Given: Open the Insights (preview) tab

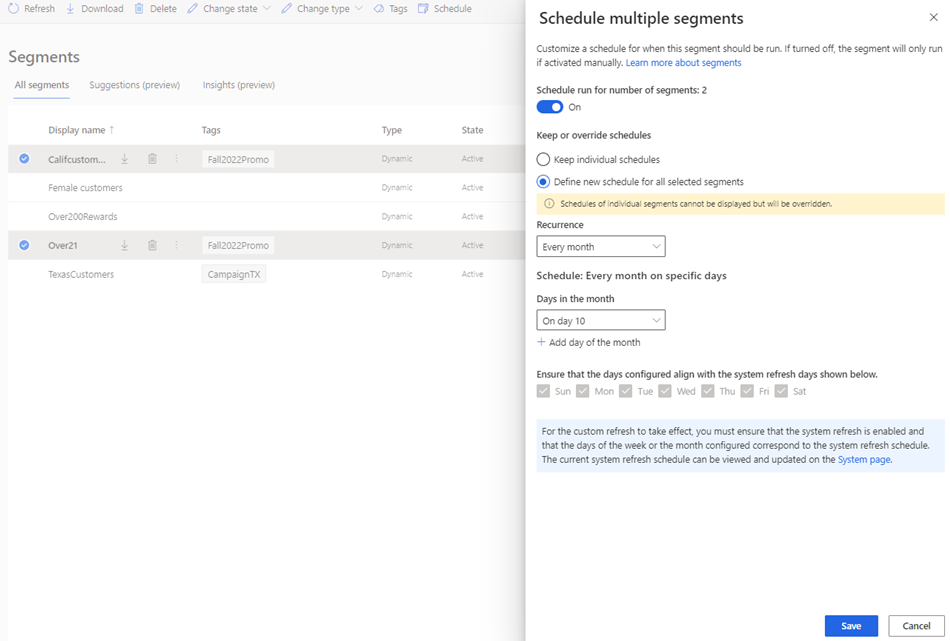Looking at the screenshot, I should (239, 85).
